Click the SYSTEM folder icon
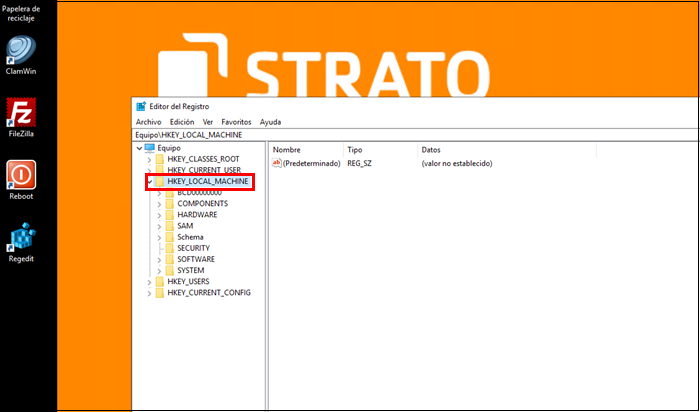The image size is (700, 412). (x=170, y=271)
